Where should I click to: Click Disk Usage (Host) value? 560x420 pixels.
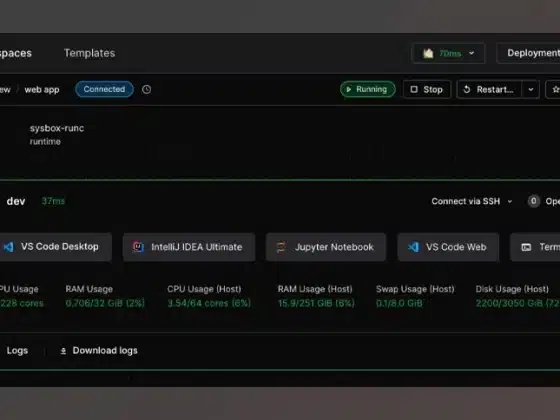pos(518,304)
